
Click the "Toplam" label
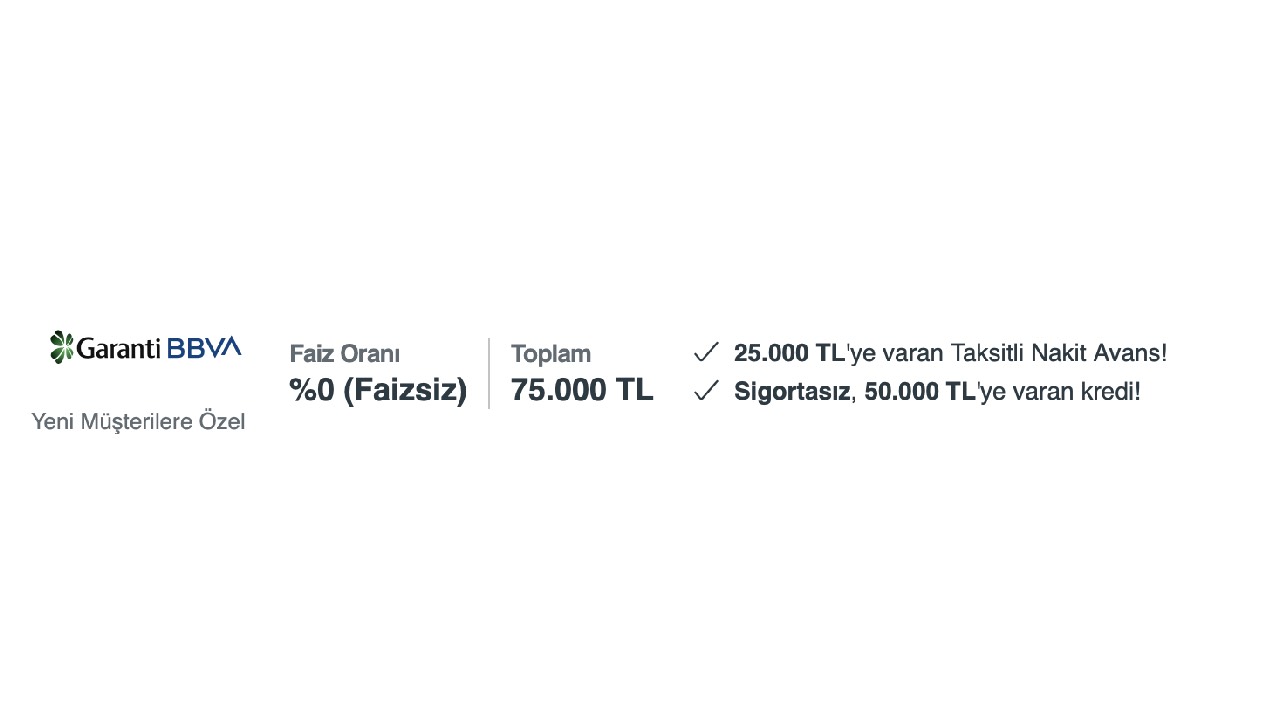click(551, 354)
